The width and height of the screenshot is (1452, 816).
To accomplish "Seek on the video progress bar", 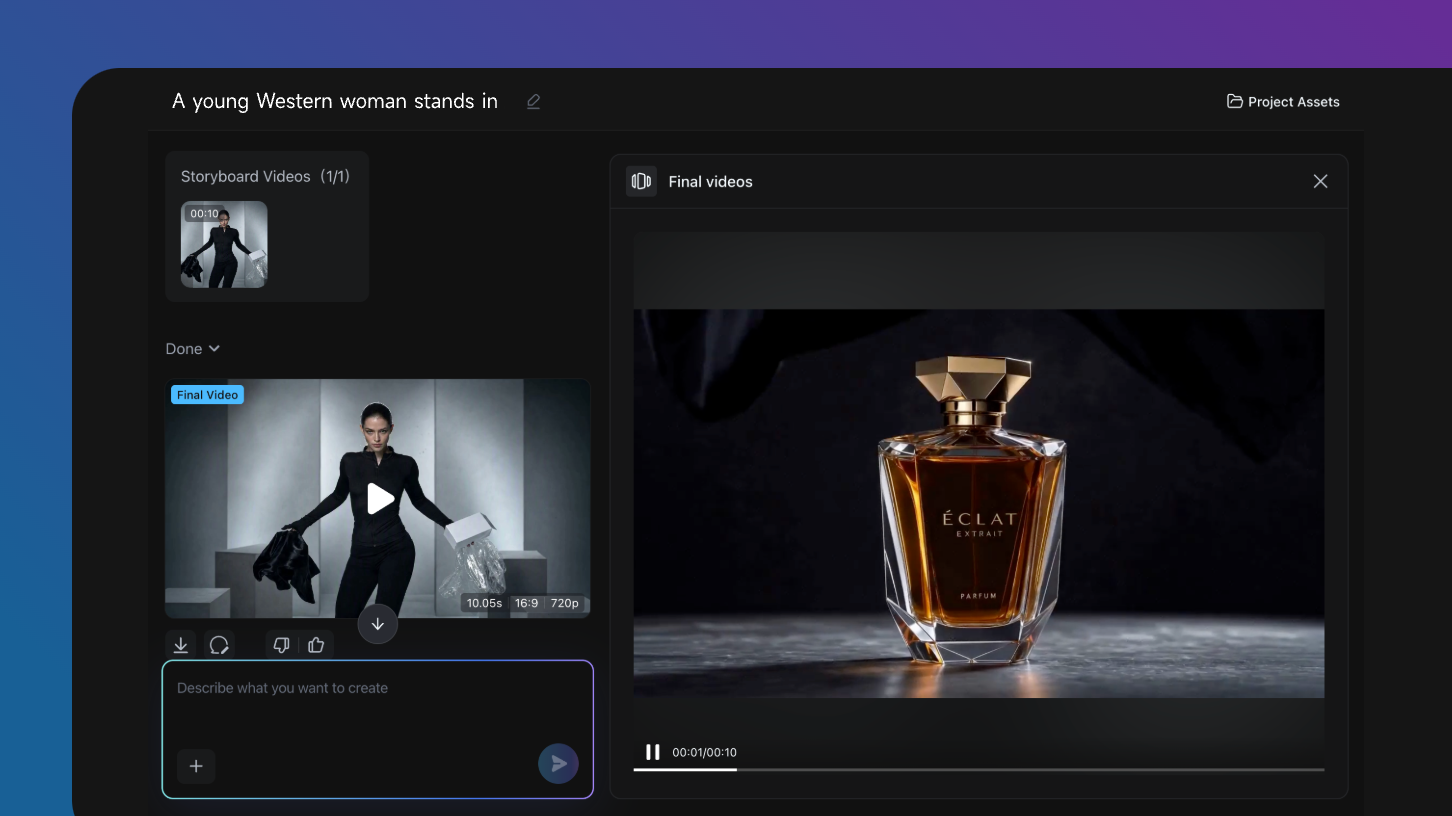I will click(979, 769).
